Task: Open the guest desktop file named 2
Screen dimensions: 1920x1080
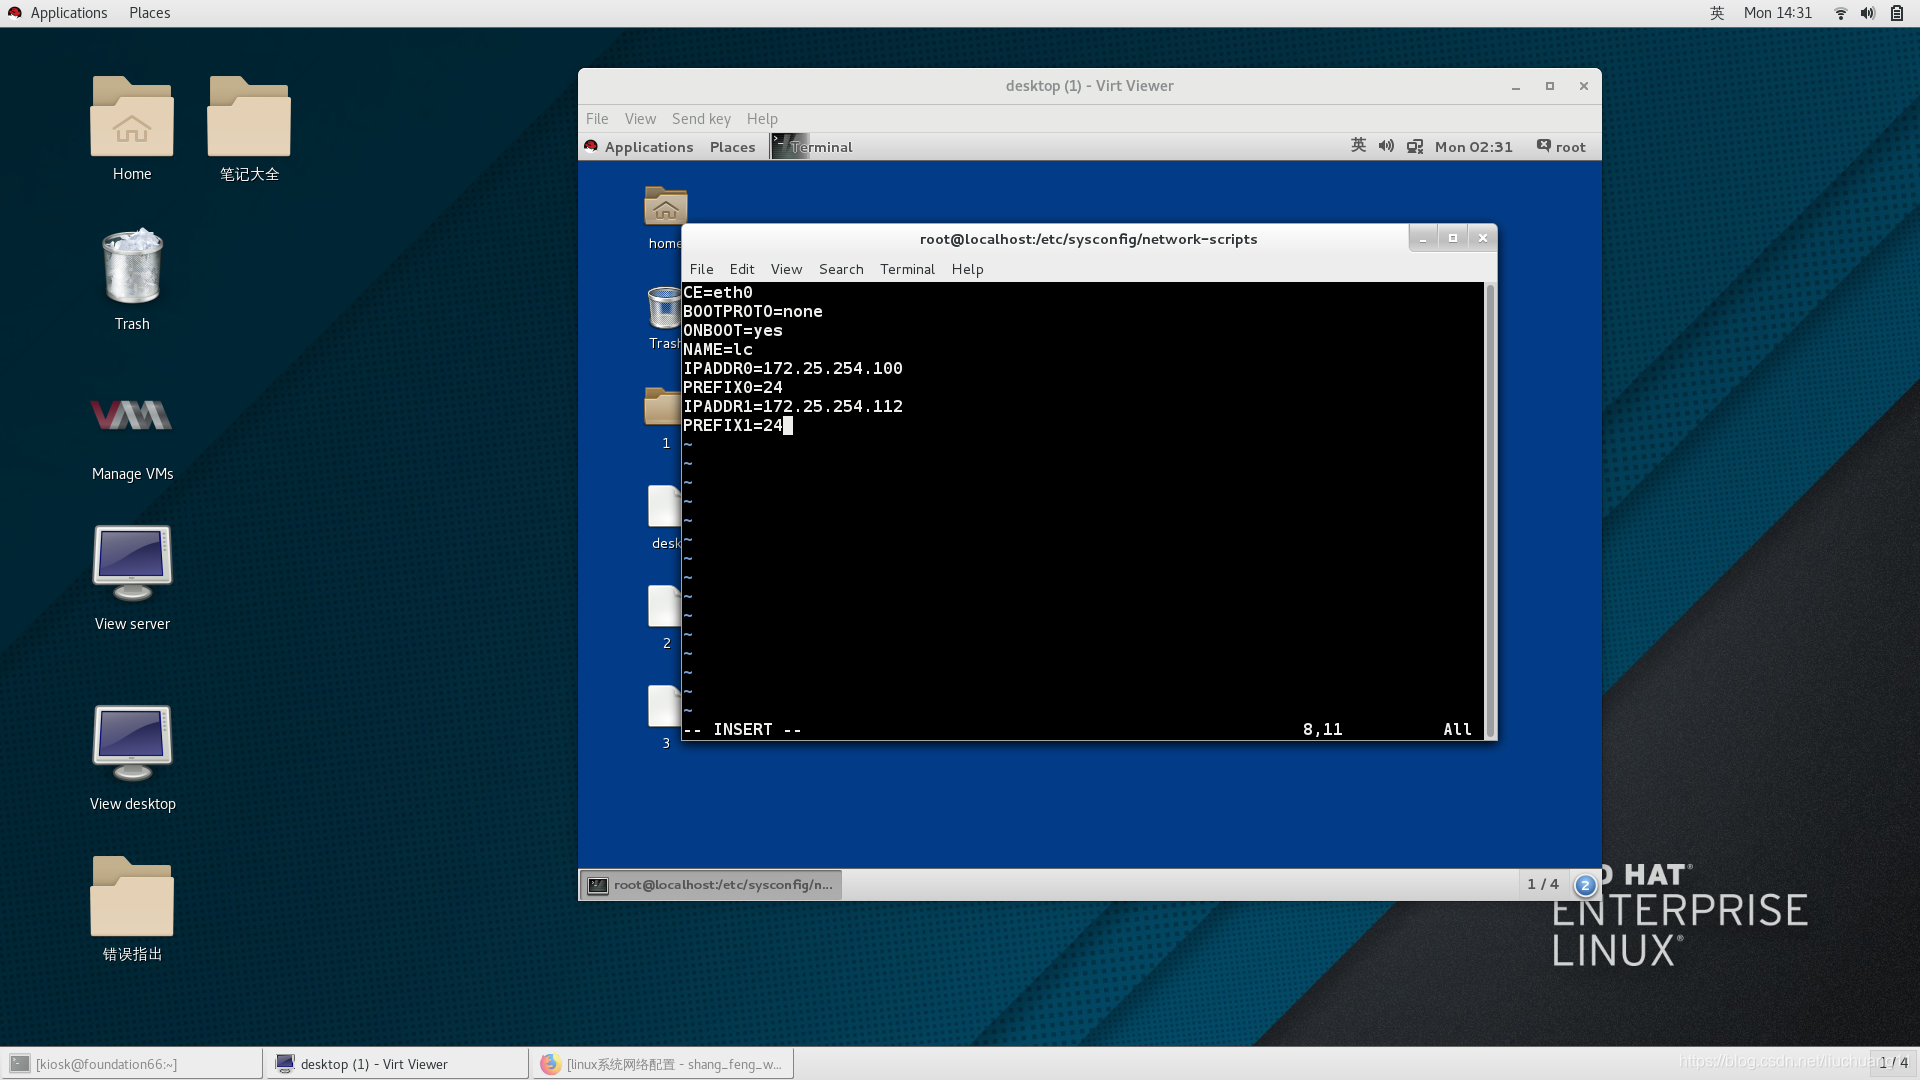Action: pos(664,606)
